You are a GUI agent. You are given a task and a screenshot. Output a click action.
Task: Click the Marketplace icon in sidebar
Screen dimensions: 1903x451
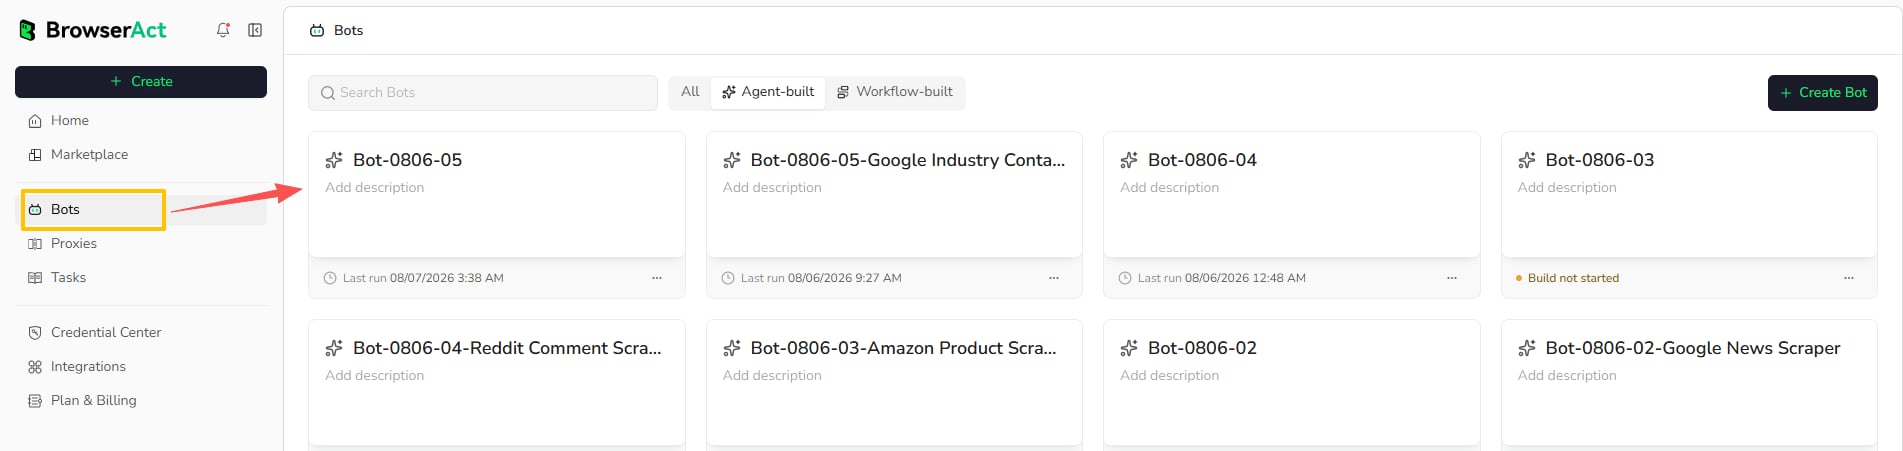coord(35,155)
